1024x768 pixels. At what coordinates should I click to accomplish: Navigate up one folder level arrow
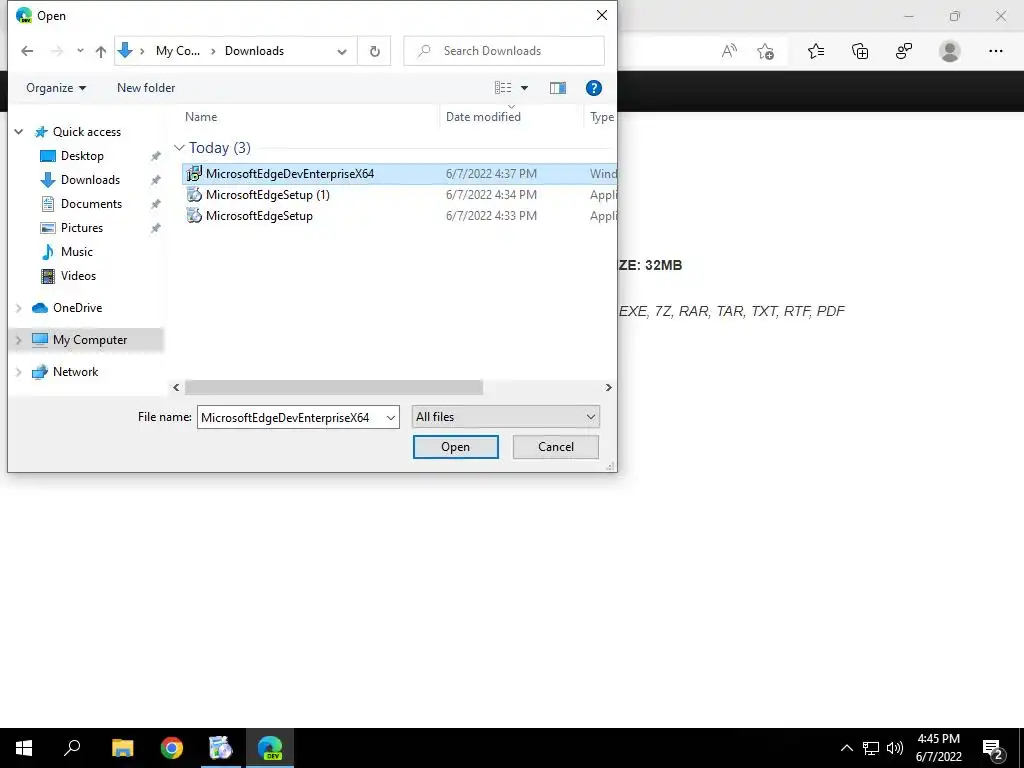[x=101, y=51]
